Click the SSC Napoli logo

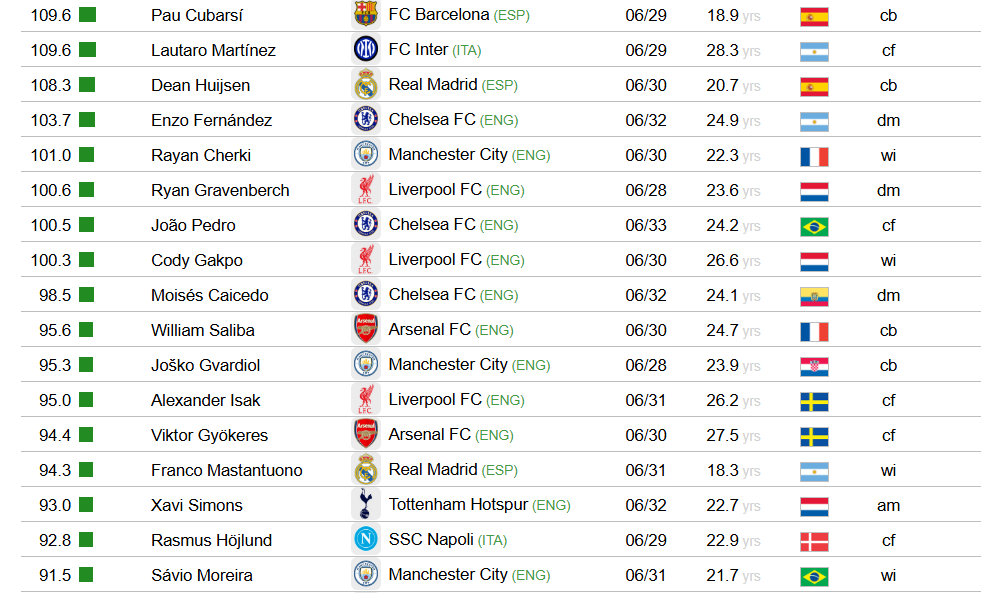tap(366, 540)
